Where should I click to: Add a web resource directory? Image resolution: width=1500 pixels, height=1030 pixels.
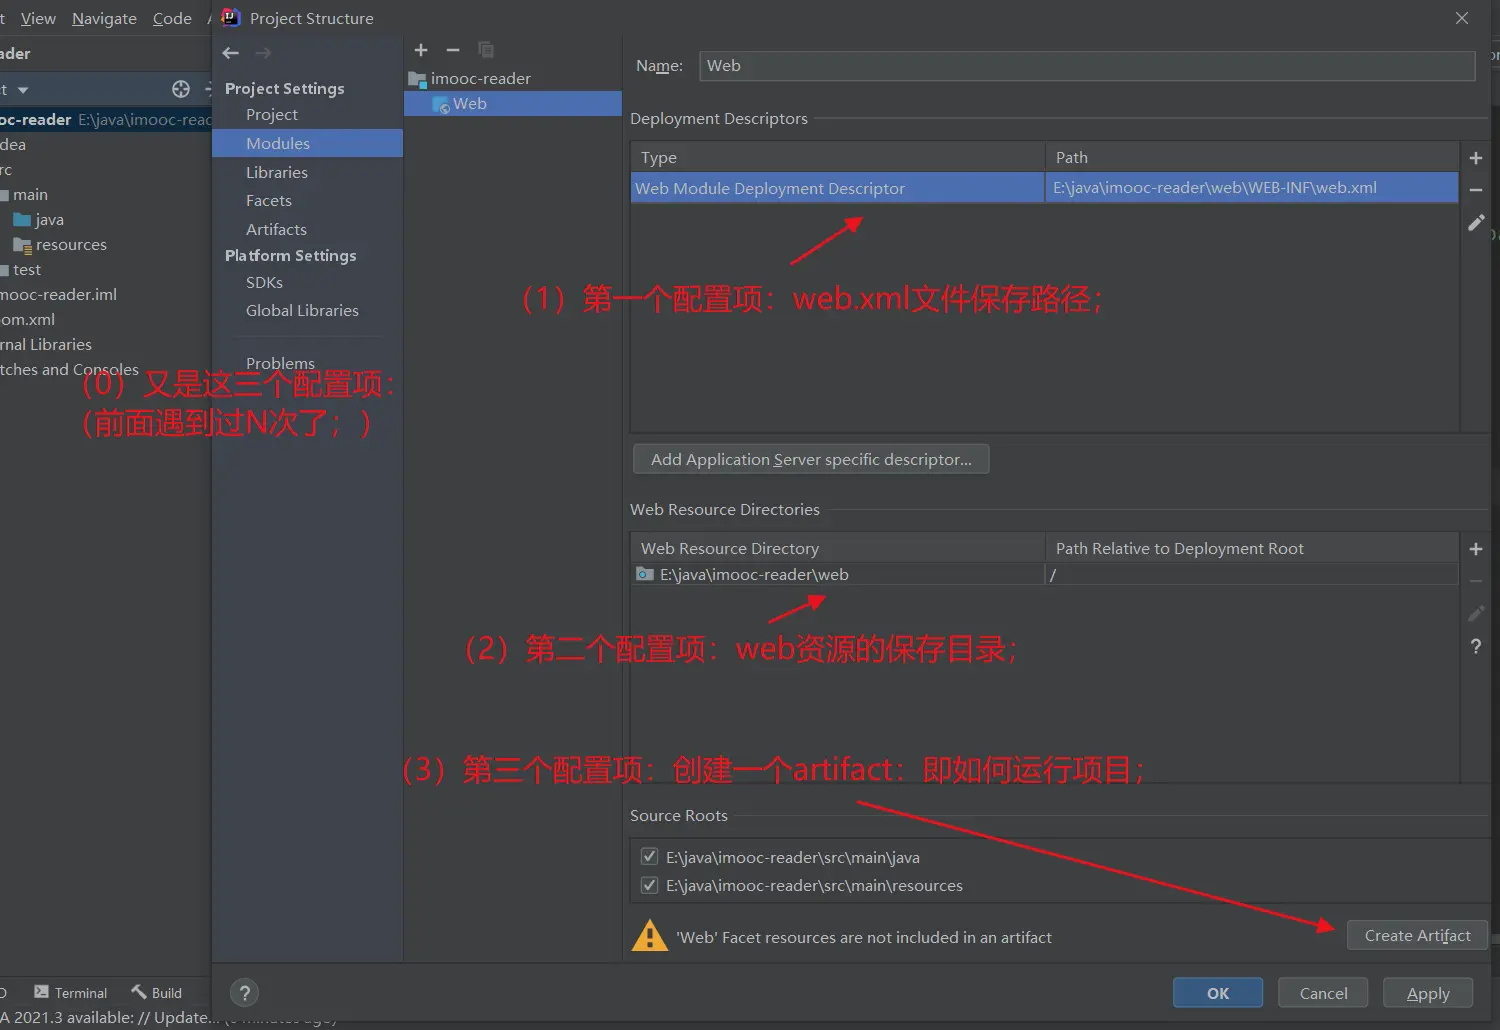1475,549
